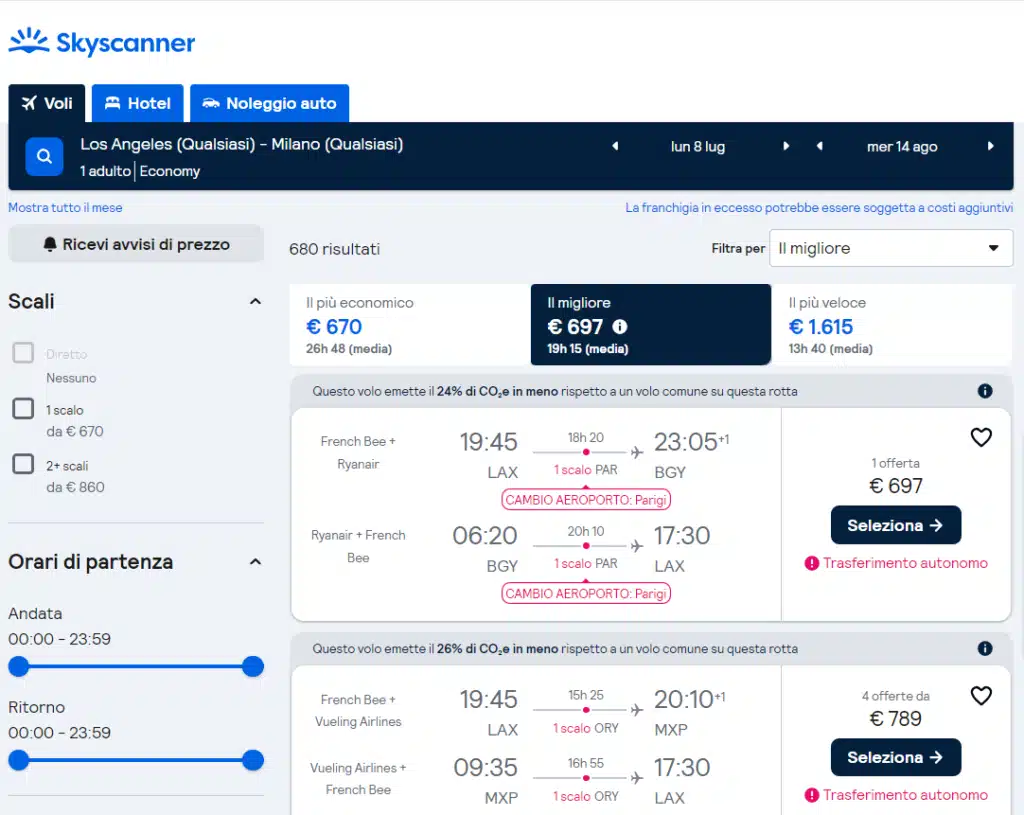1024x815 pixels.
Task: Collapse the 'Orari di partenza' section
Action: (x=256, y=561)
